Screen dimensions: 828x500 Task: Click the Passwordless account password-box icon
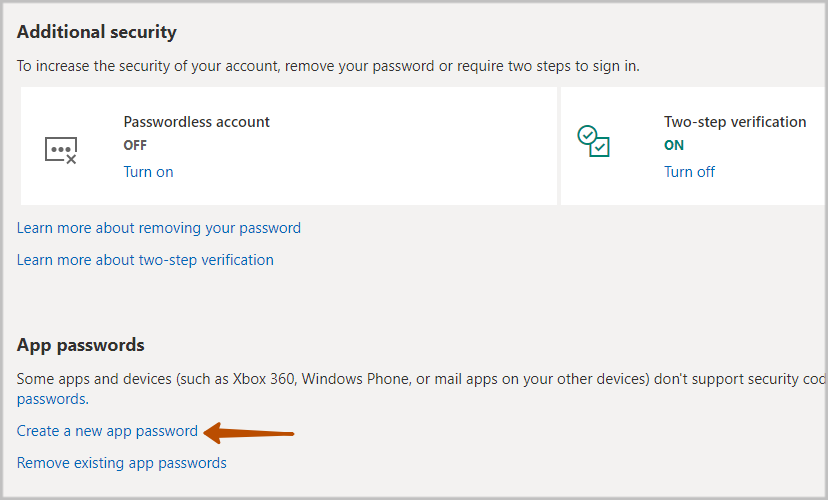pos(61,150)
